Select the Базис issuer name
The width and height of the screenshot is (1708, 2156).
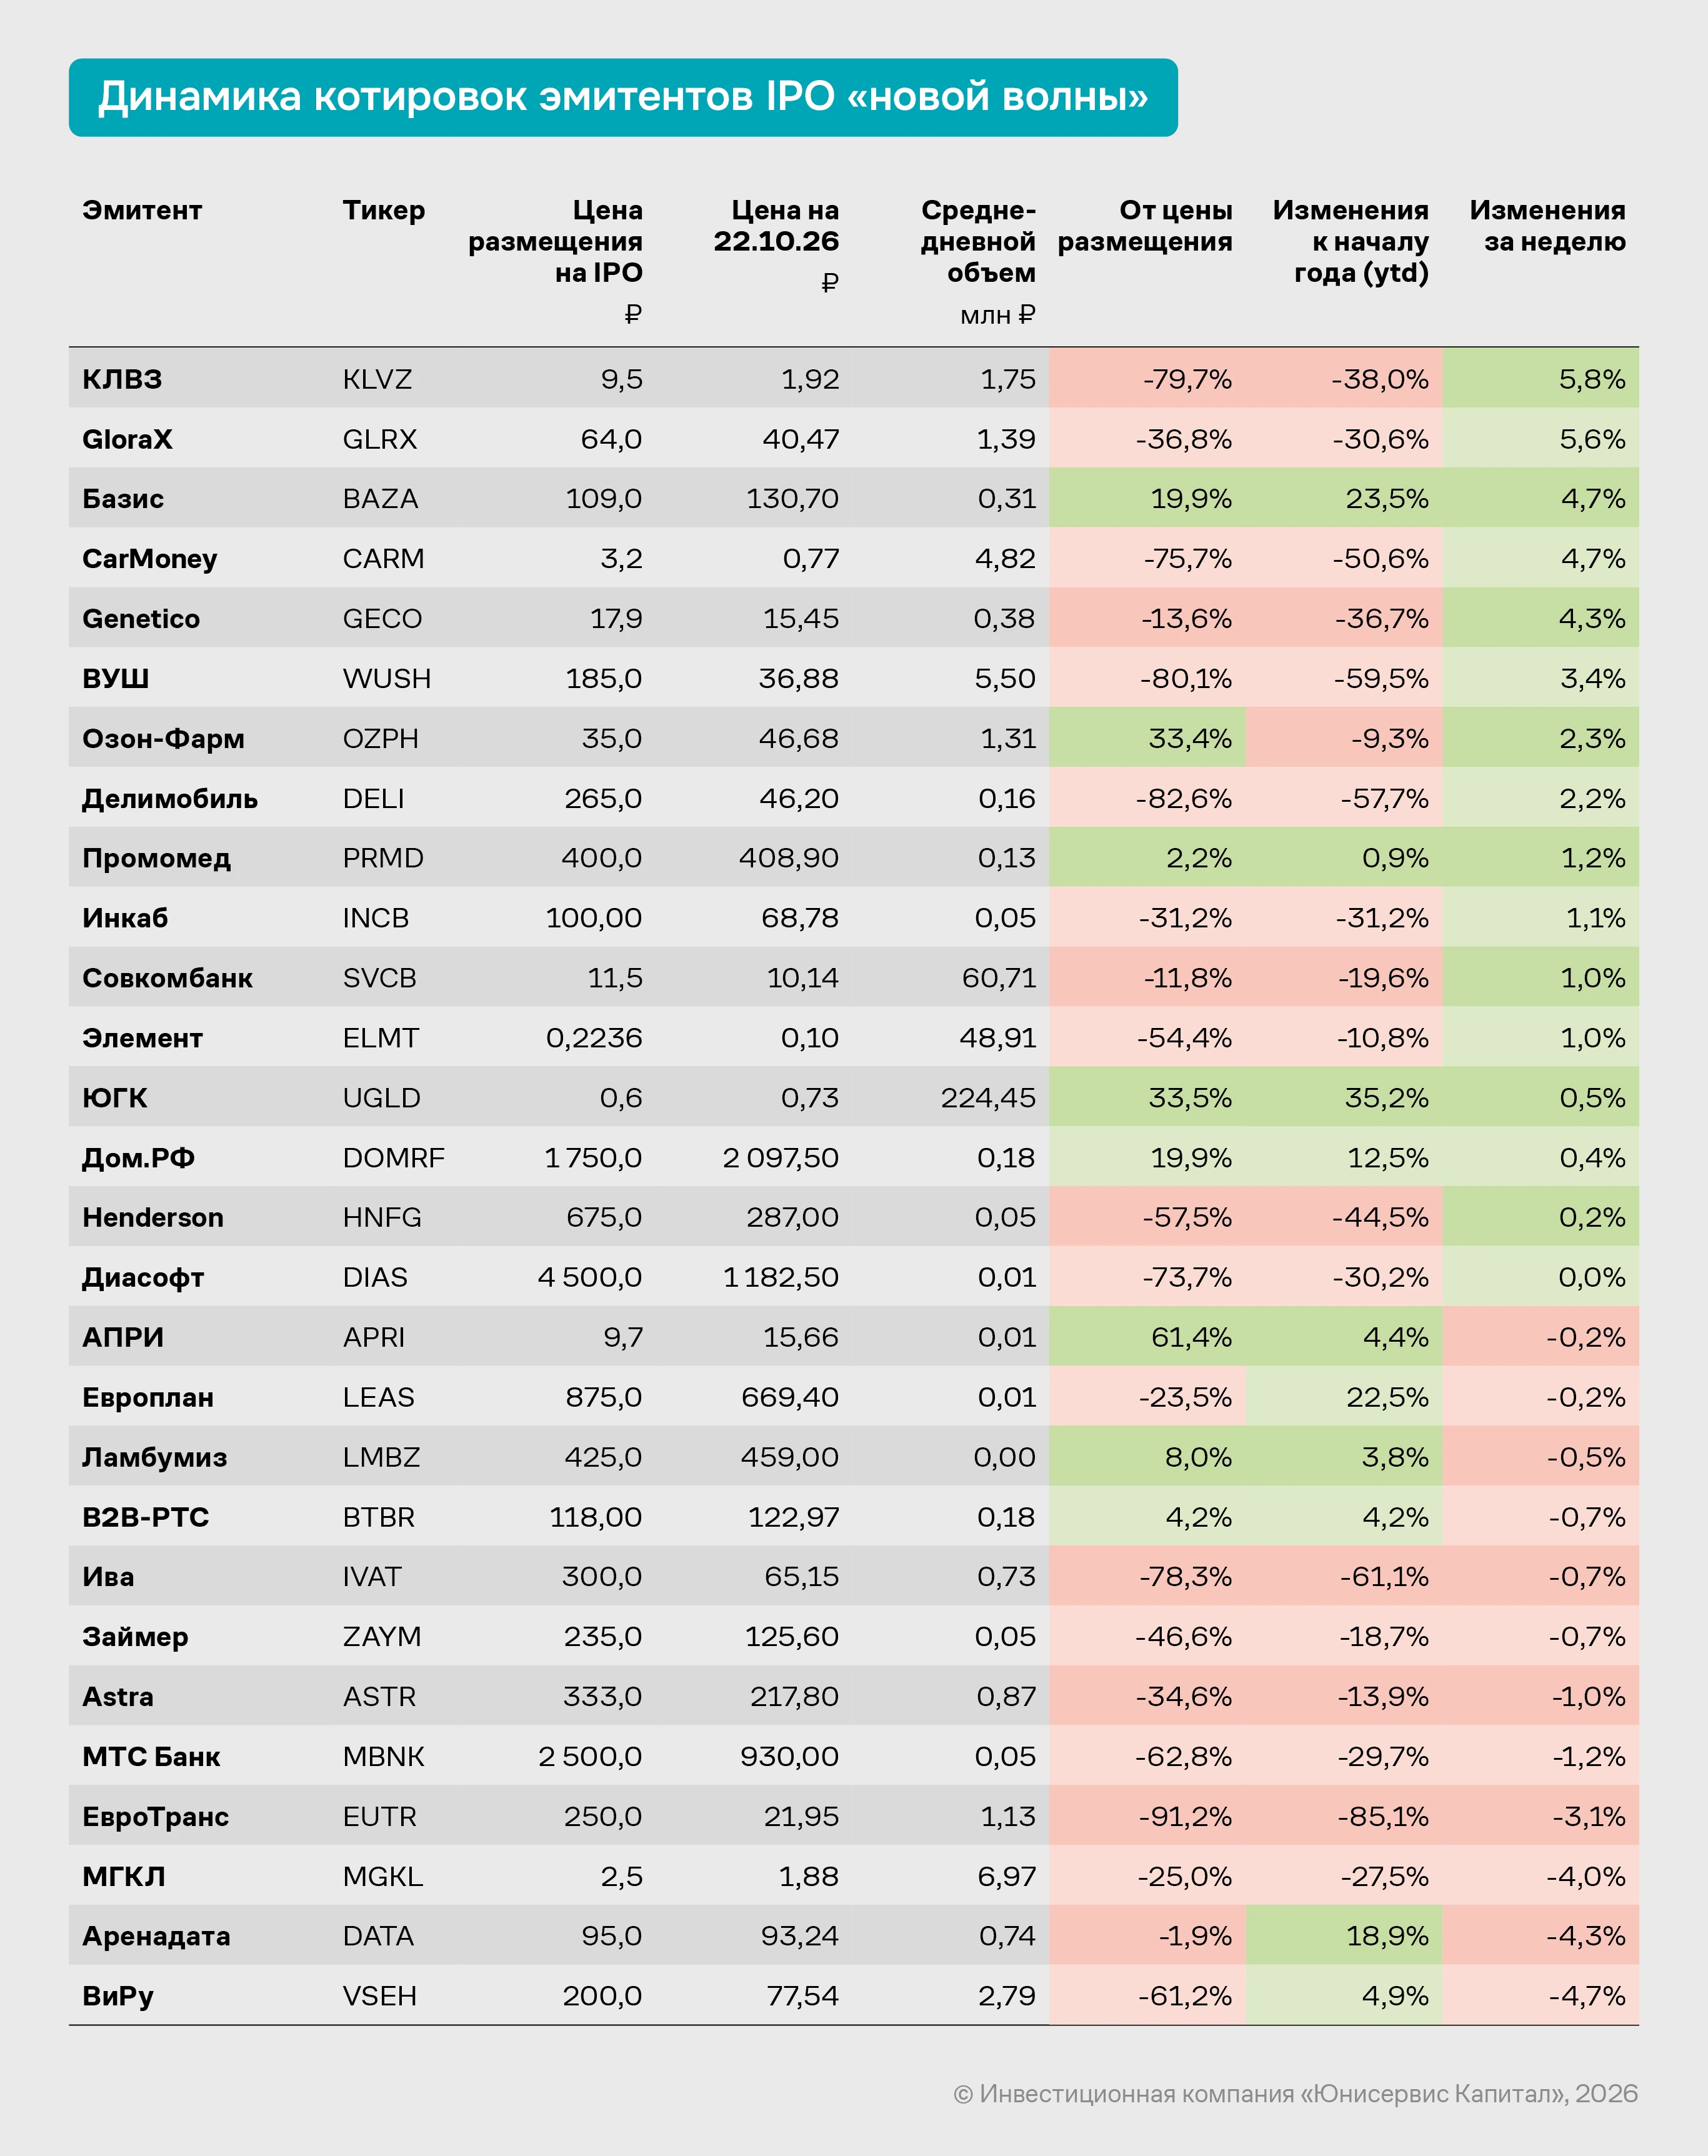123,499
